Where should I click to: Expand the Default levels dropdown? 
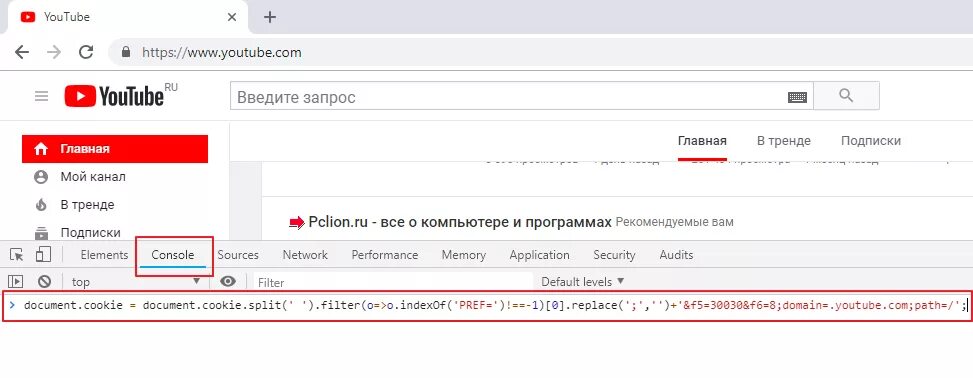pos(582,282)
